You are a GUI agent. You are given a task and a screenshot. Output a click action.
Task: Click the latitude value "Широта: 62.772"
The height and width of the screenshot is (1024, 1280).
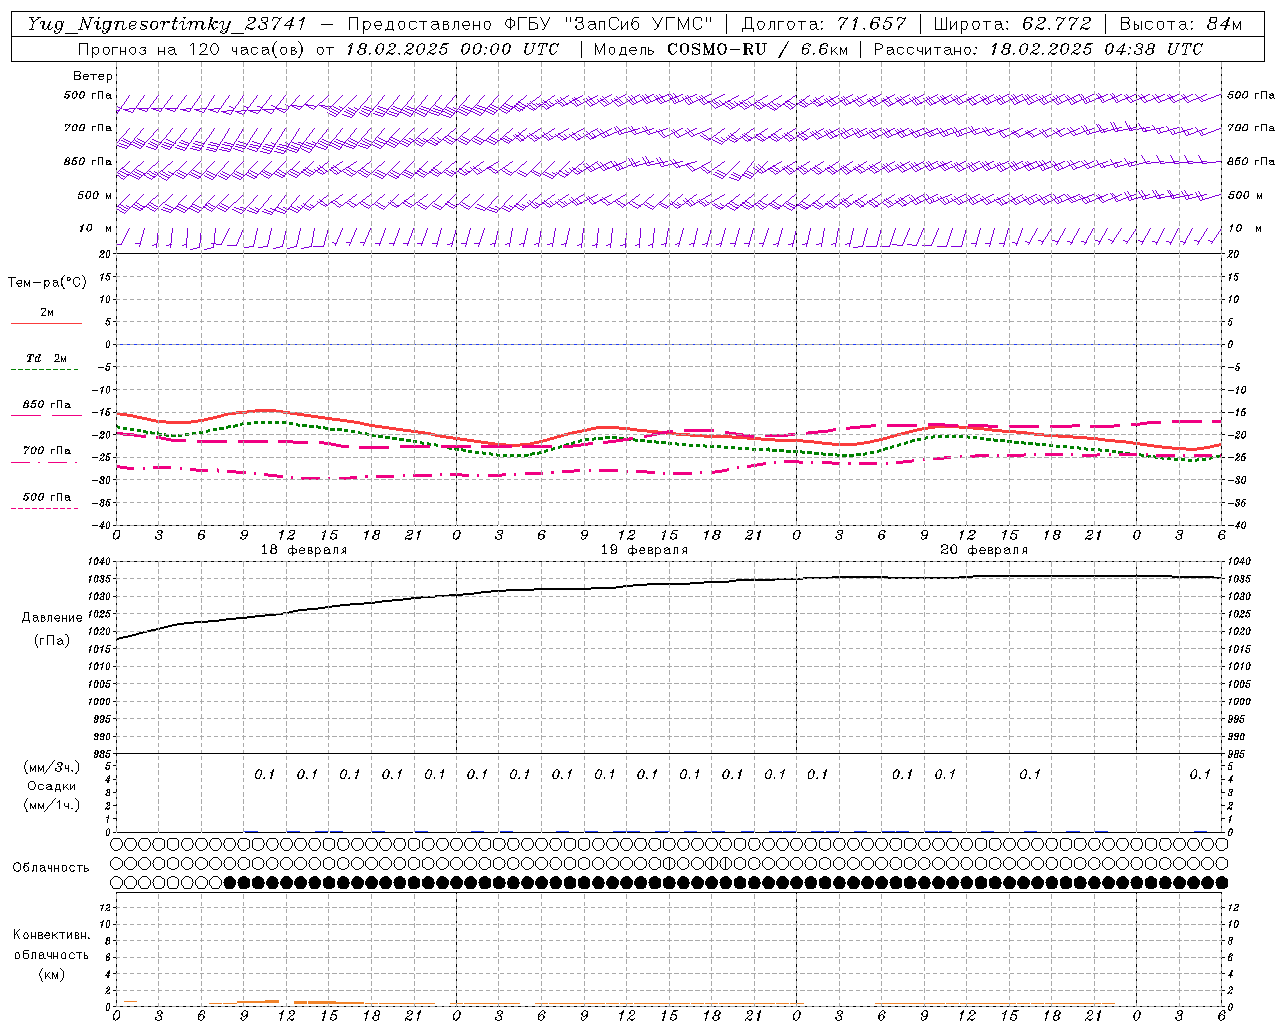click(x=1012, y=24)
